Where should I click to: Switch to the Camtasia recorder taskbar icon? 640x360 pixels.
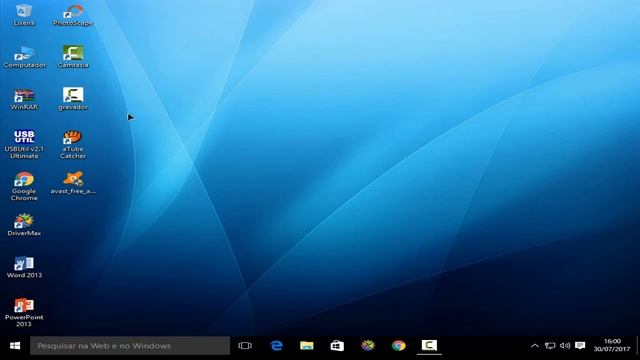(429, 346)
